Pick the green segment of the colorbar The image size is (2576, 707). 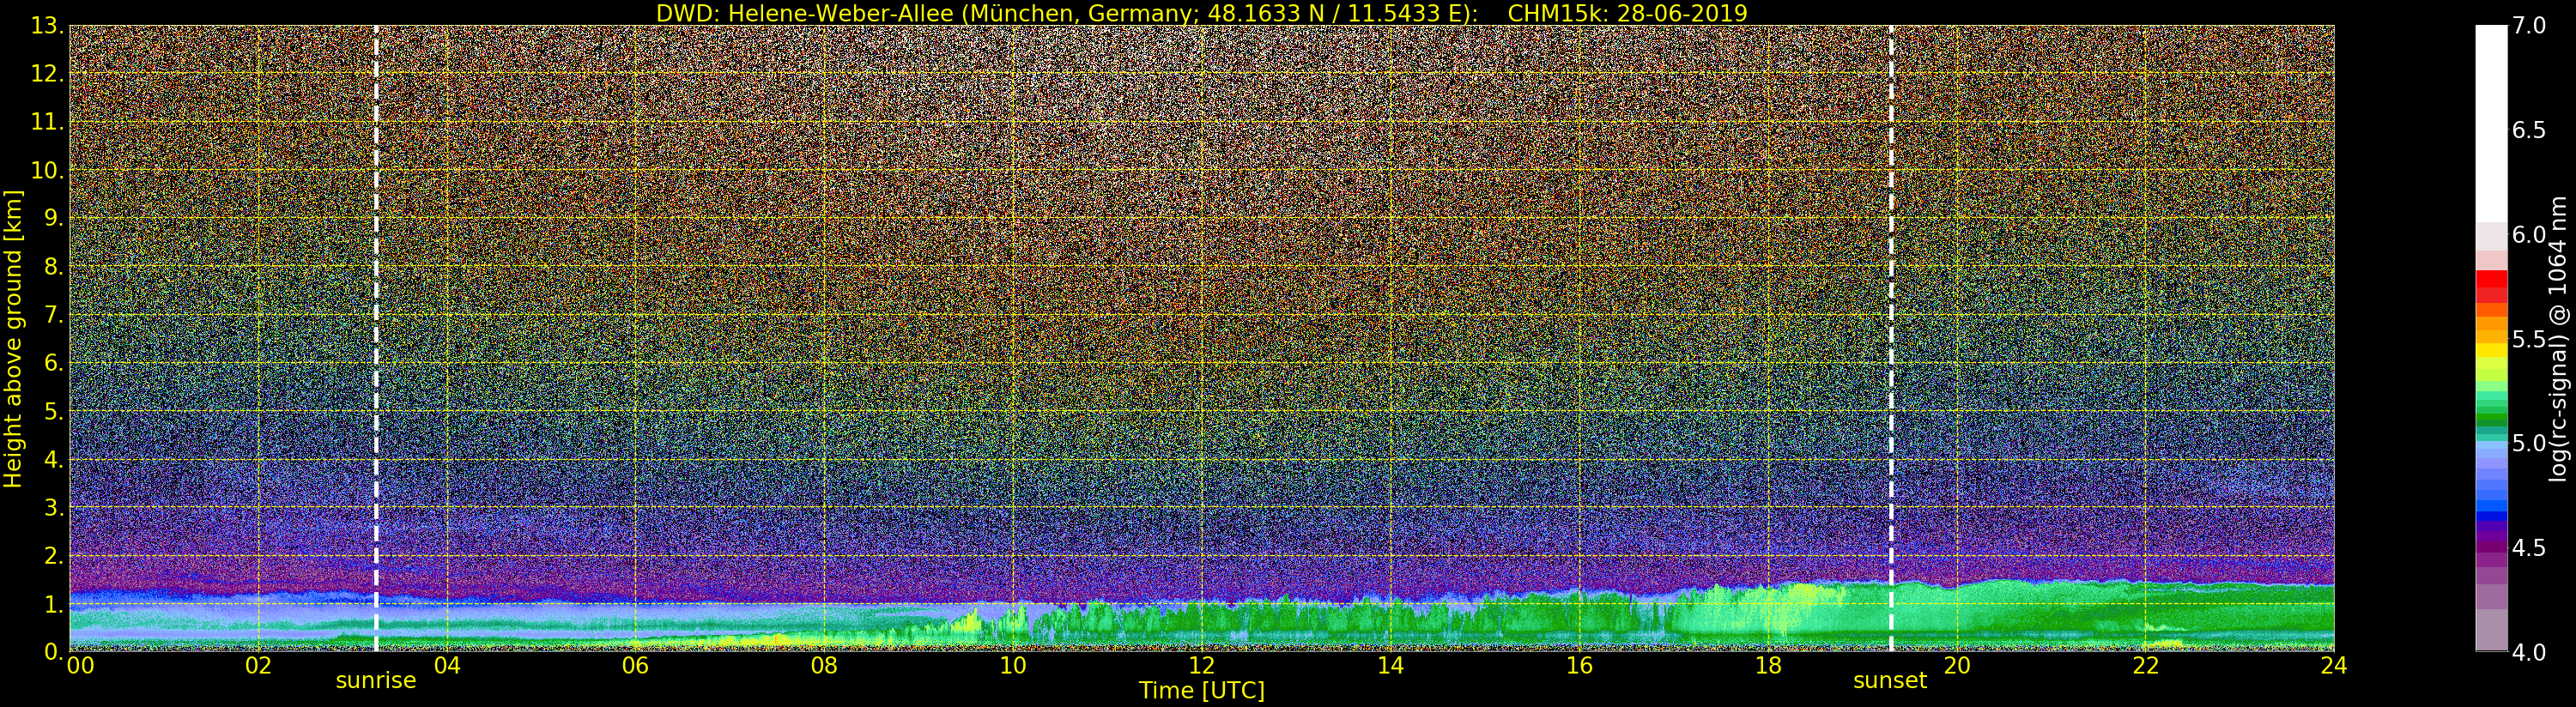click(2491, 415)
